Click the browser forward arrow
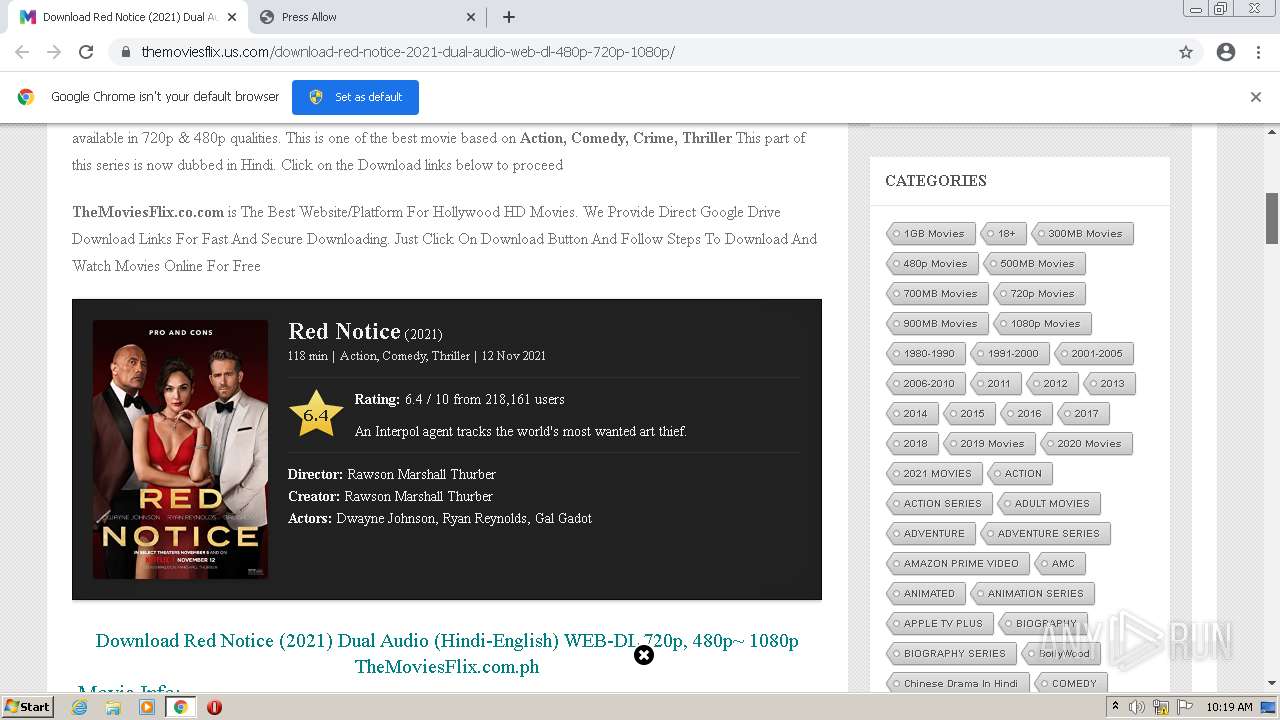Screen dimensions: 1280x720 coord(54,52)
